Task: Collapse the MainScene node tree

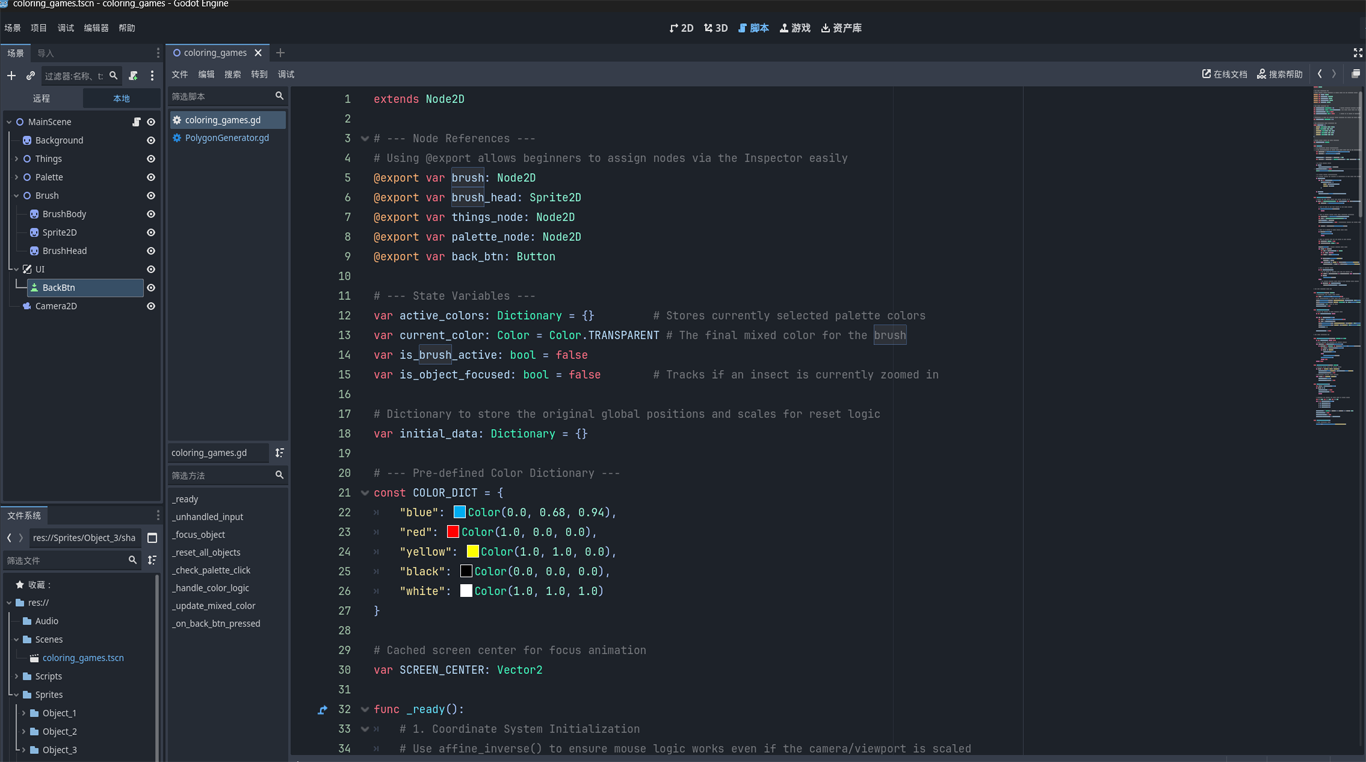Action: point(9,122)
